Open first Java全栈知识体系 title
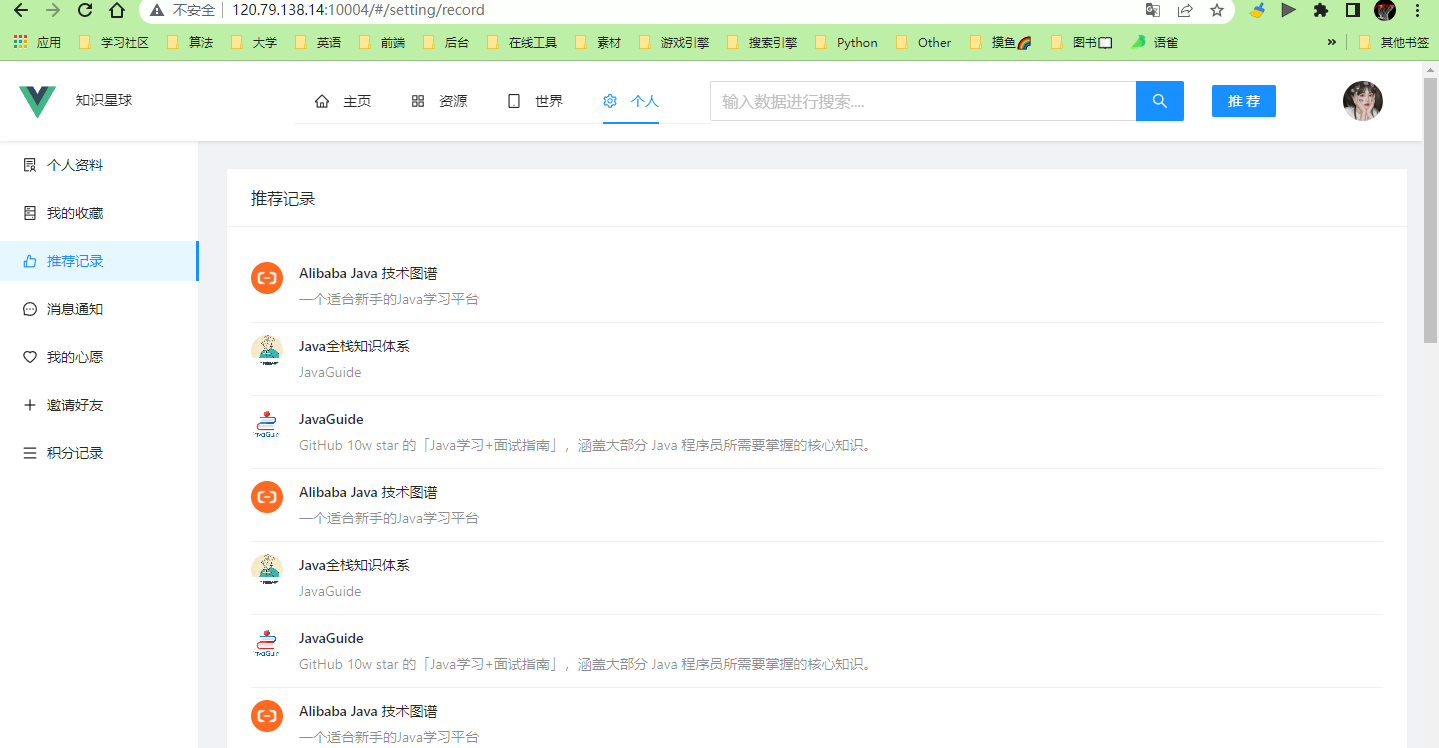 point(354,346)
